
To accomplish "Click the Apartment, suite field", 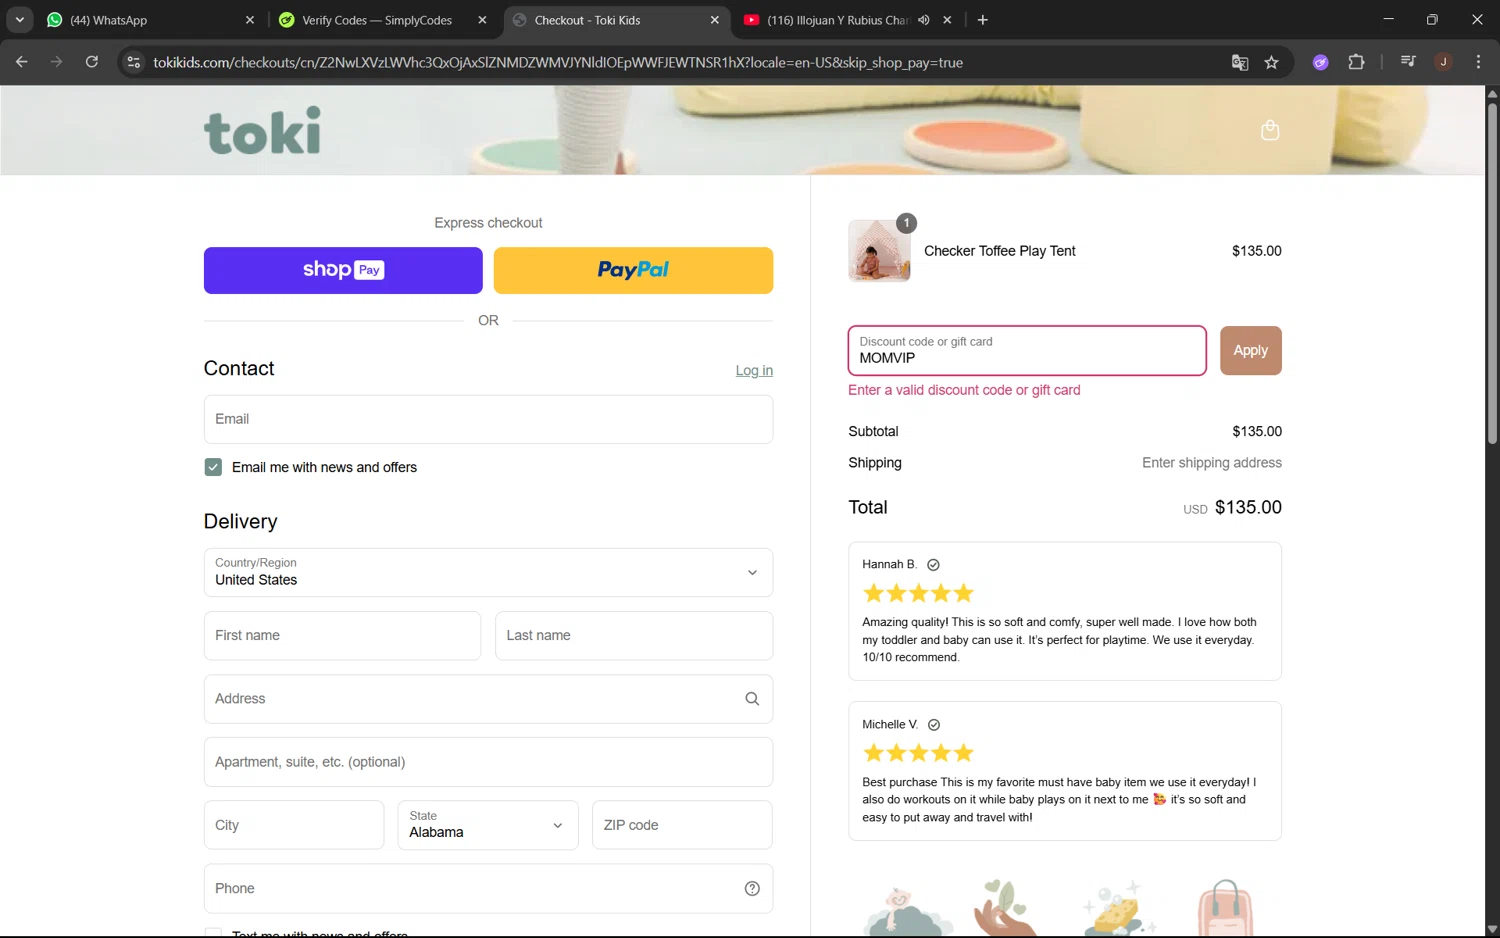I will click(488, 762).
